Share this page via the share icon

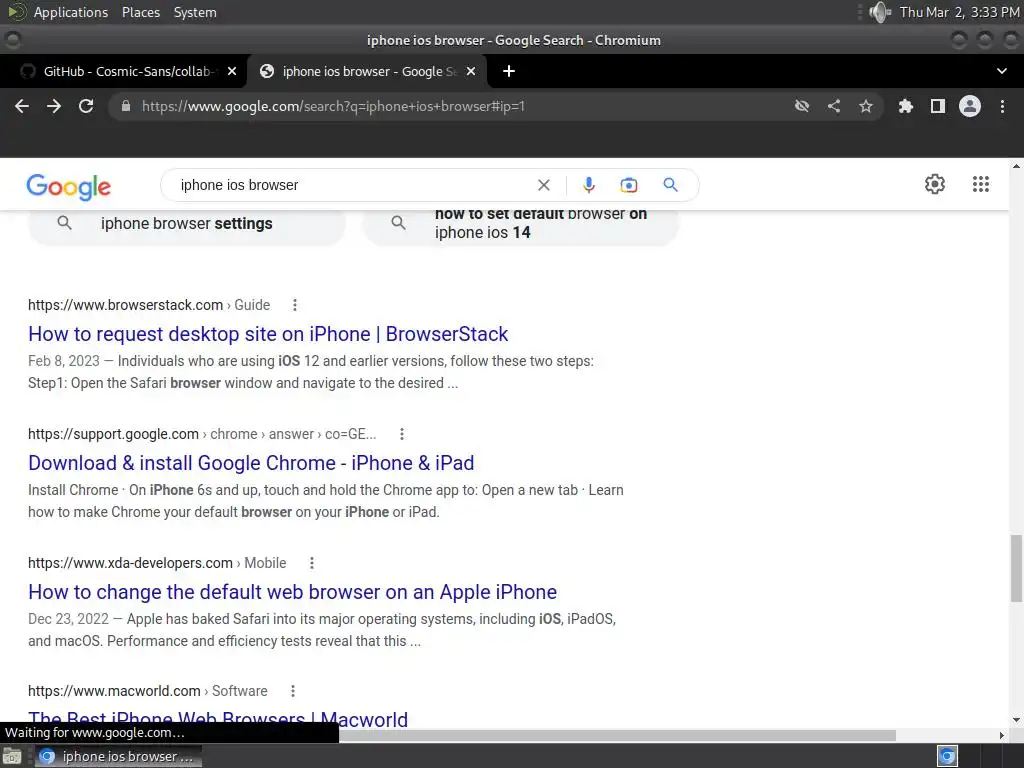[834, 106]
